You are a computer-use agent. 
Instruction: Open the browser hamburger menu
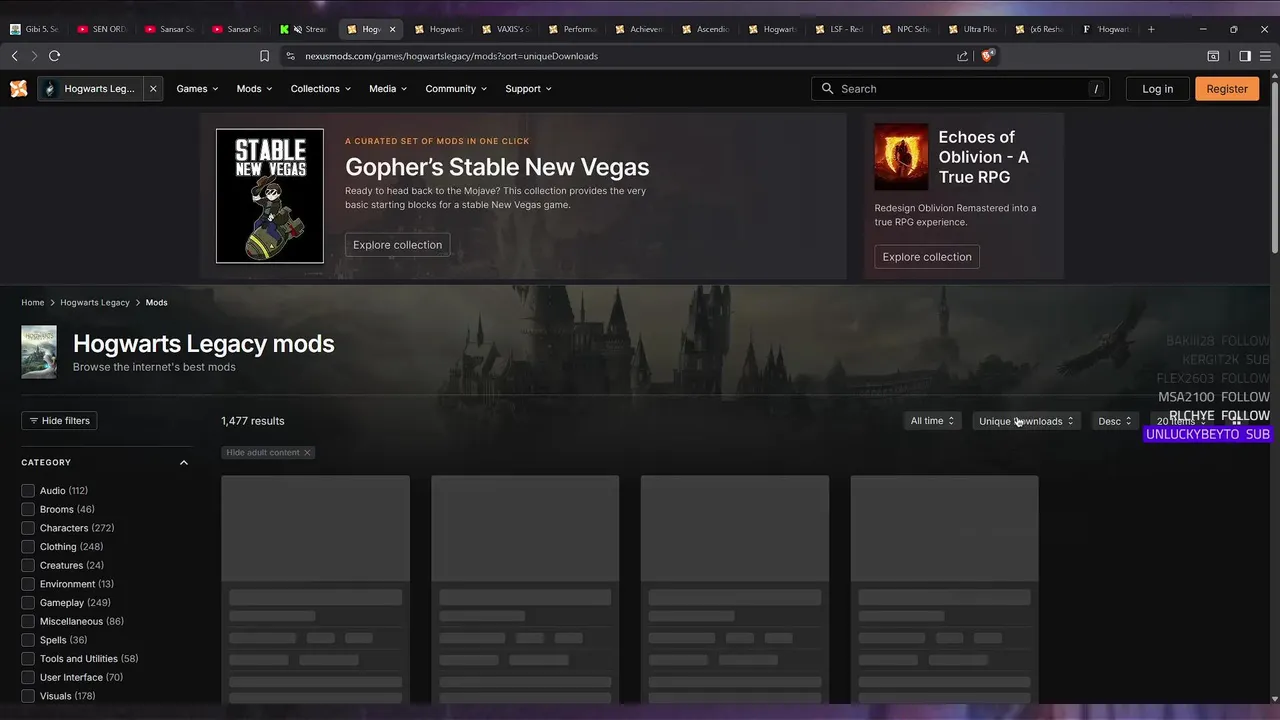pos(1266,56)
